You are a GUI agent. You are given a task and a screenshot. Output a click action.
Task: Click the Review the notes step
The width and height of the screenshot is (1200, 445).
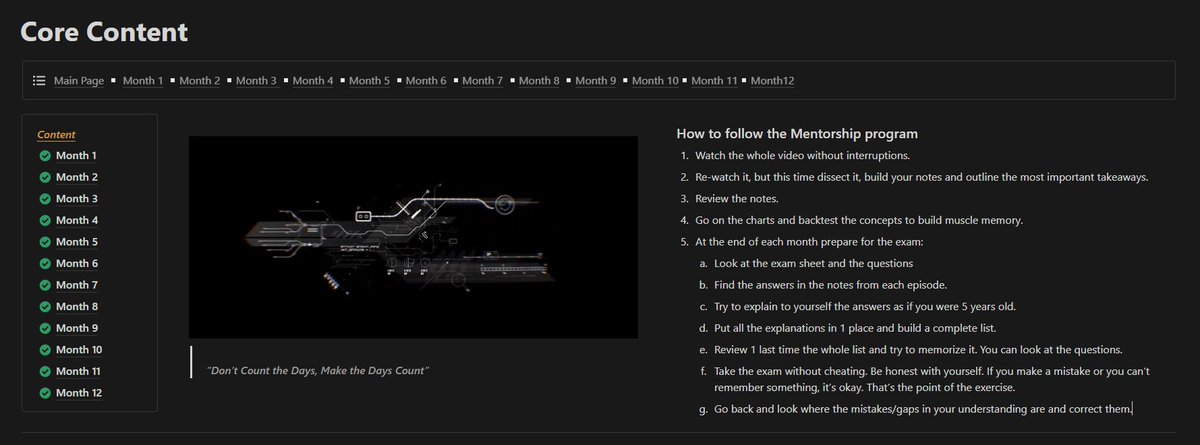(x=739, y=199)
